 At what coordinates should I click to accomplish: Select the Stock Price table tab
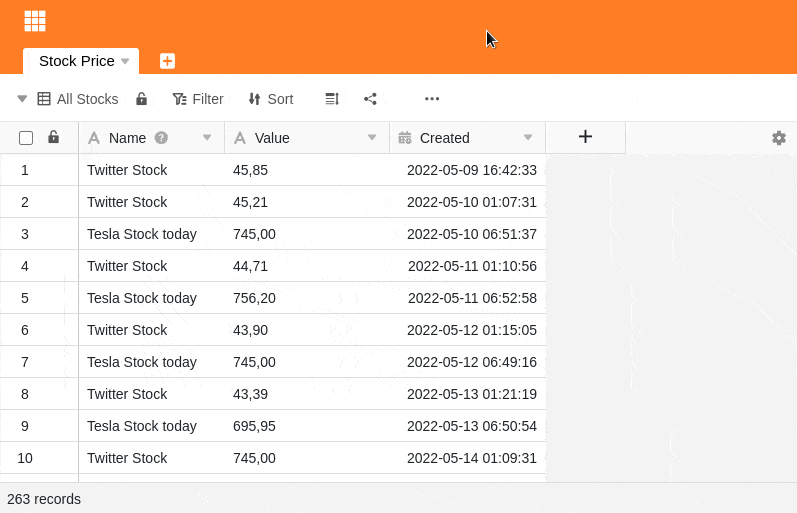pyautogui.click(x=76, y=61)
